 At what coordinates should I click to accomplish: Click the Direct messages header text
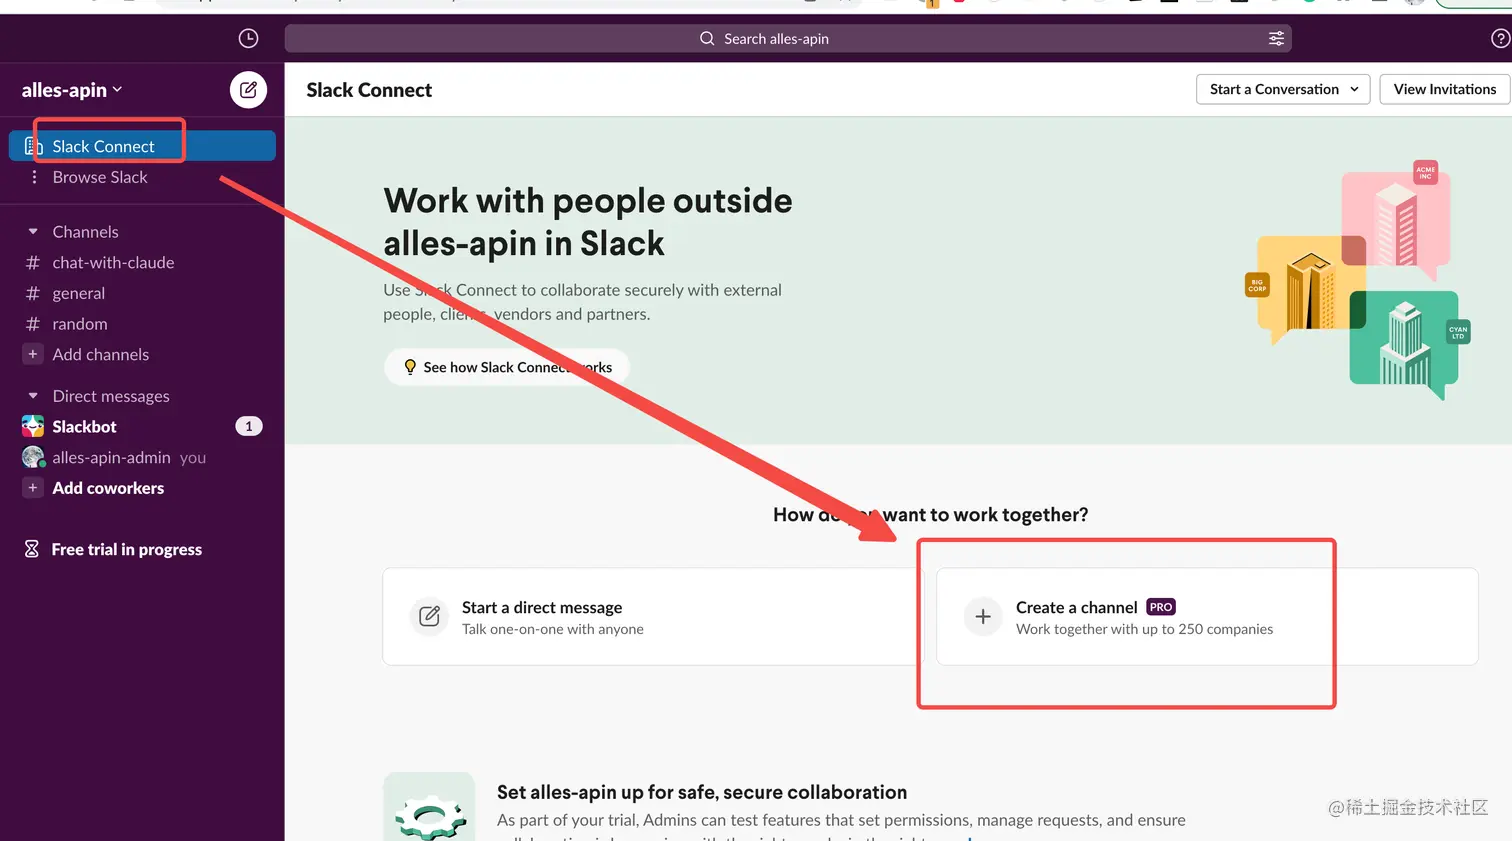(x=111, y=396)
